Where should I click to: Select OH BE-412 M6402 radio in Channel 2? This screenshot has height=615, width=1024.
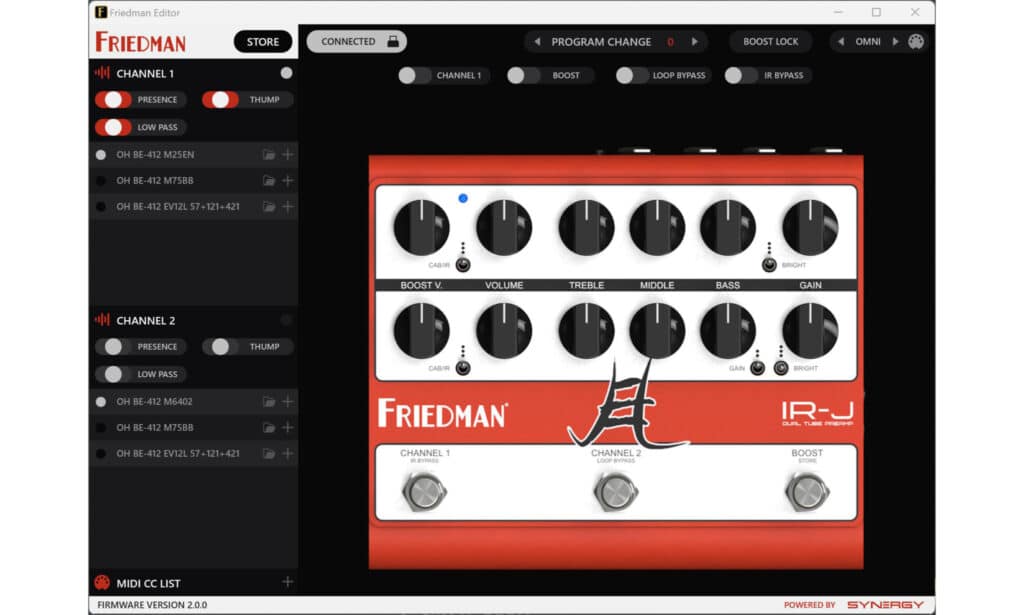[x=101, y=402]
